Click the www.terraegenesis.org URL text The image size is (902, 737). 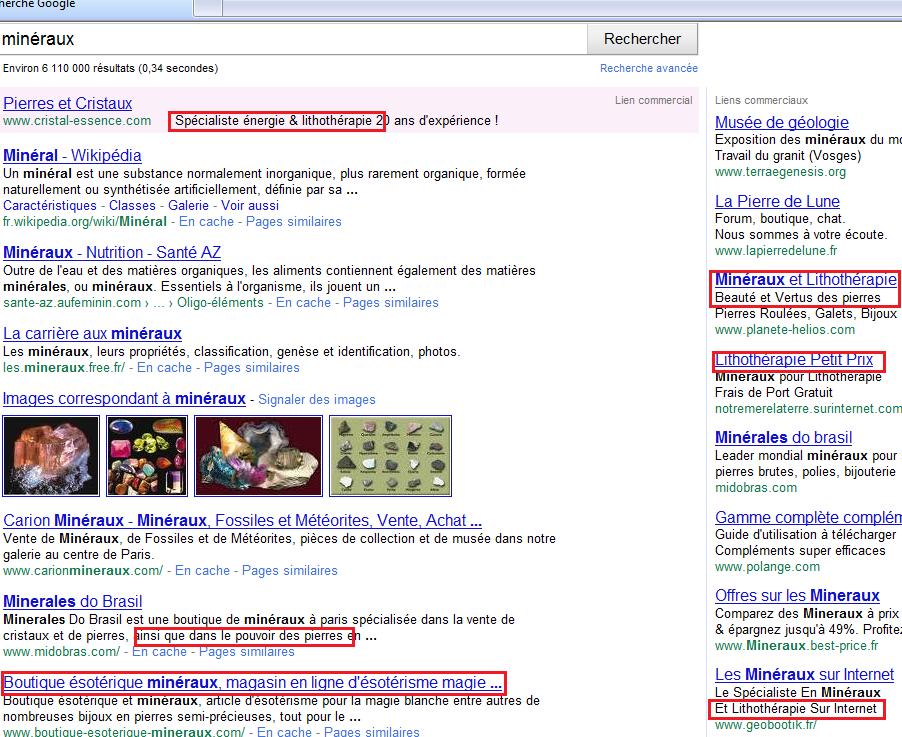tap(780, 171)
